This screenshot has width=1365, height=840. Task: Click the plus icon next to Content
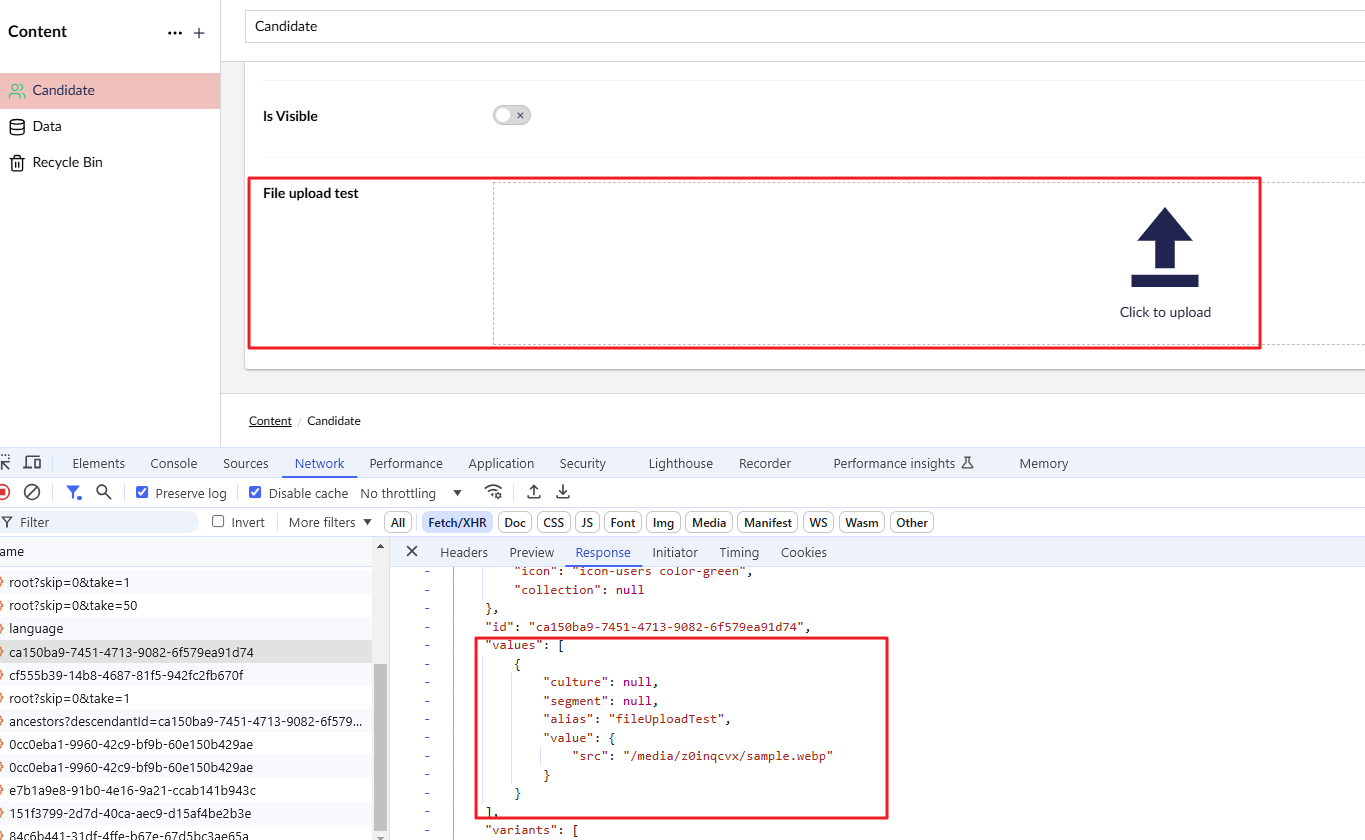[199, 33]
